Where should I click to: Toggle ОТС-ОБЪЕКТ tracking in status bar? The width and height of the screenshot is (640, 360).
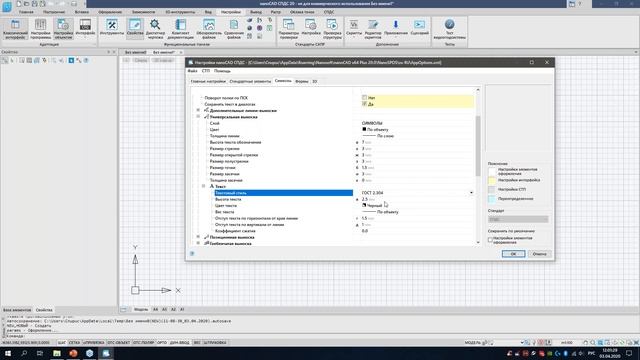click(118, 342)
